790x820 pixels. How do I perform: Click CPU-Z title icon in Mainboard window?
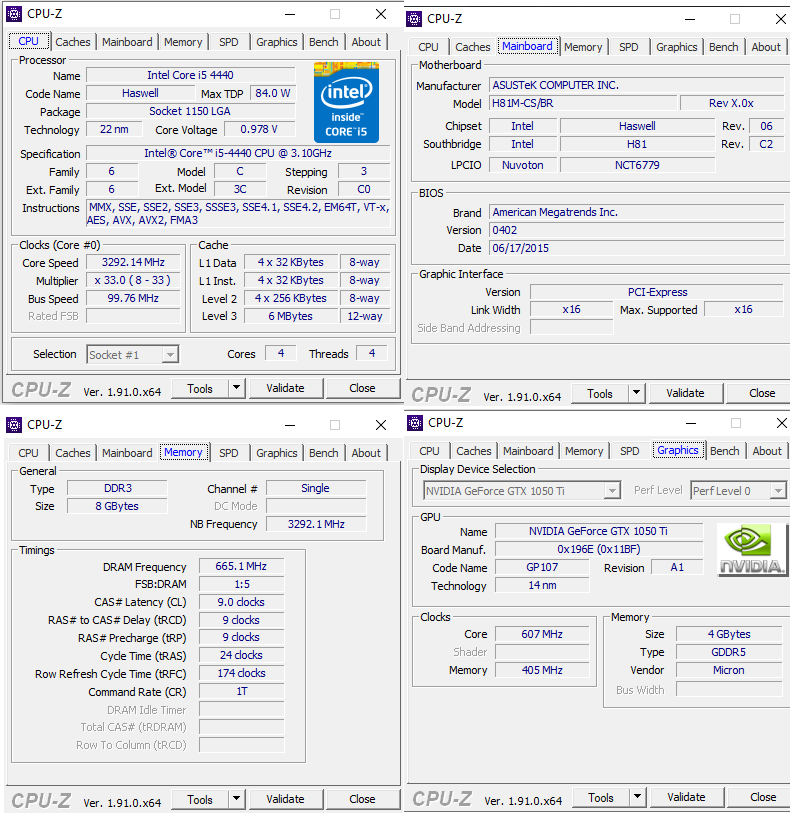coord(414,19)
